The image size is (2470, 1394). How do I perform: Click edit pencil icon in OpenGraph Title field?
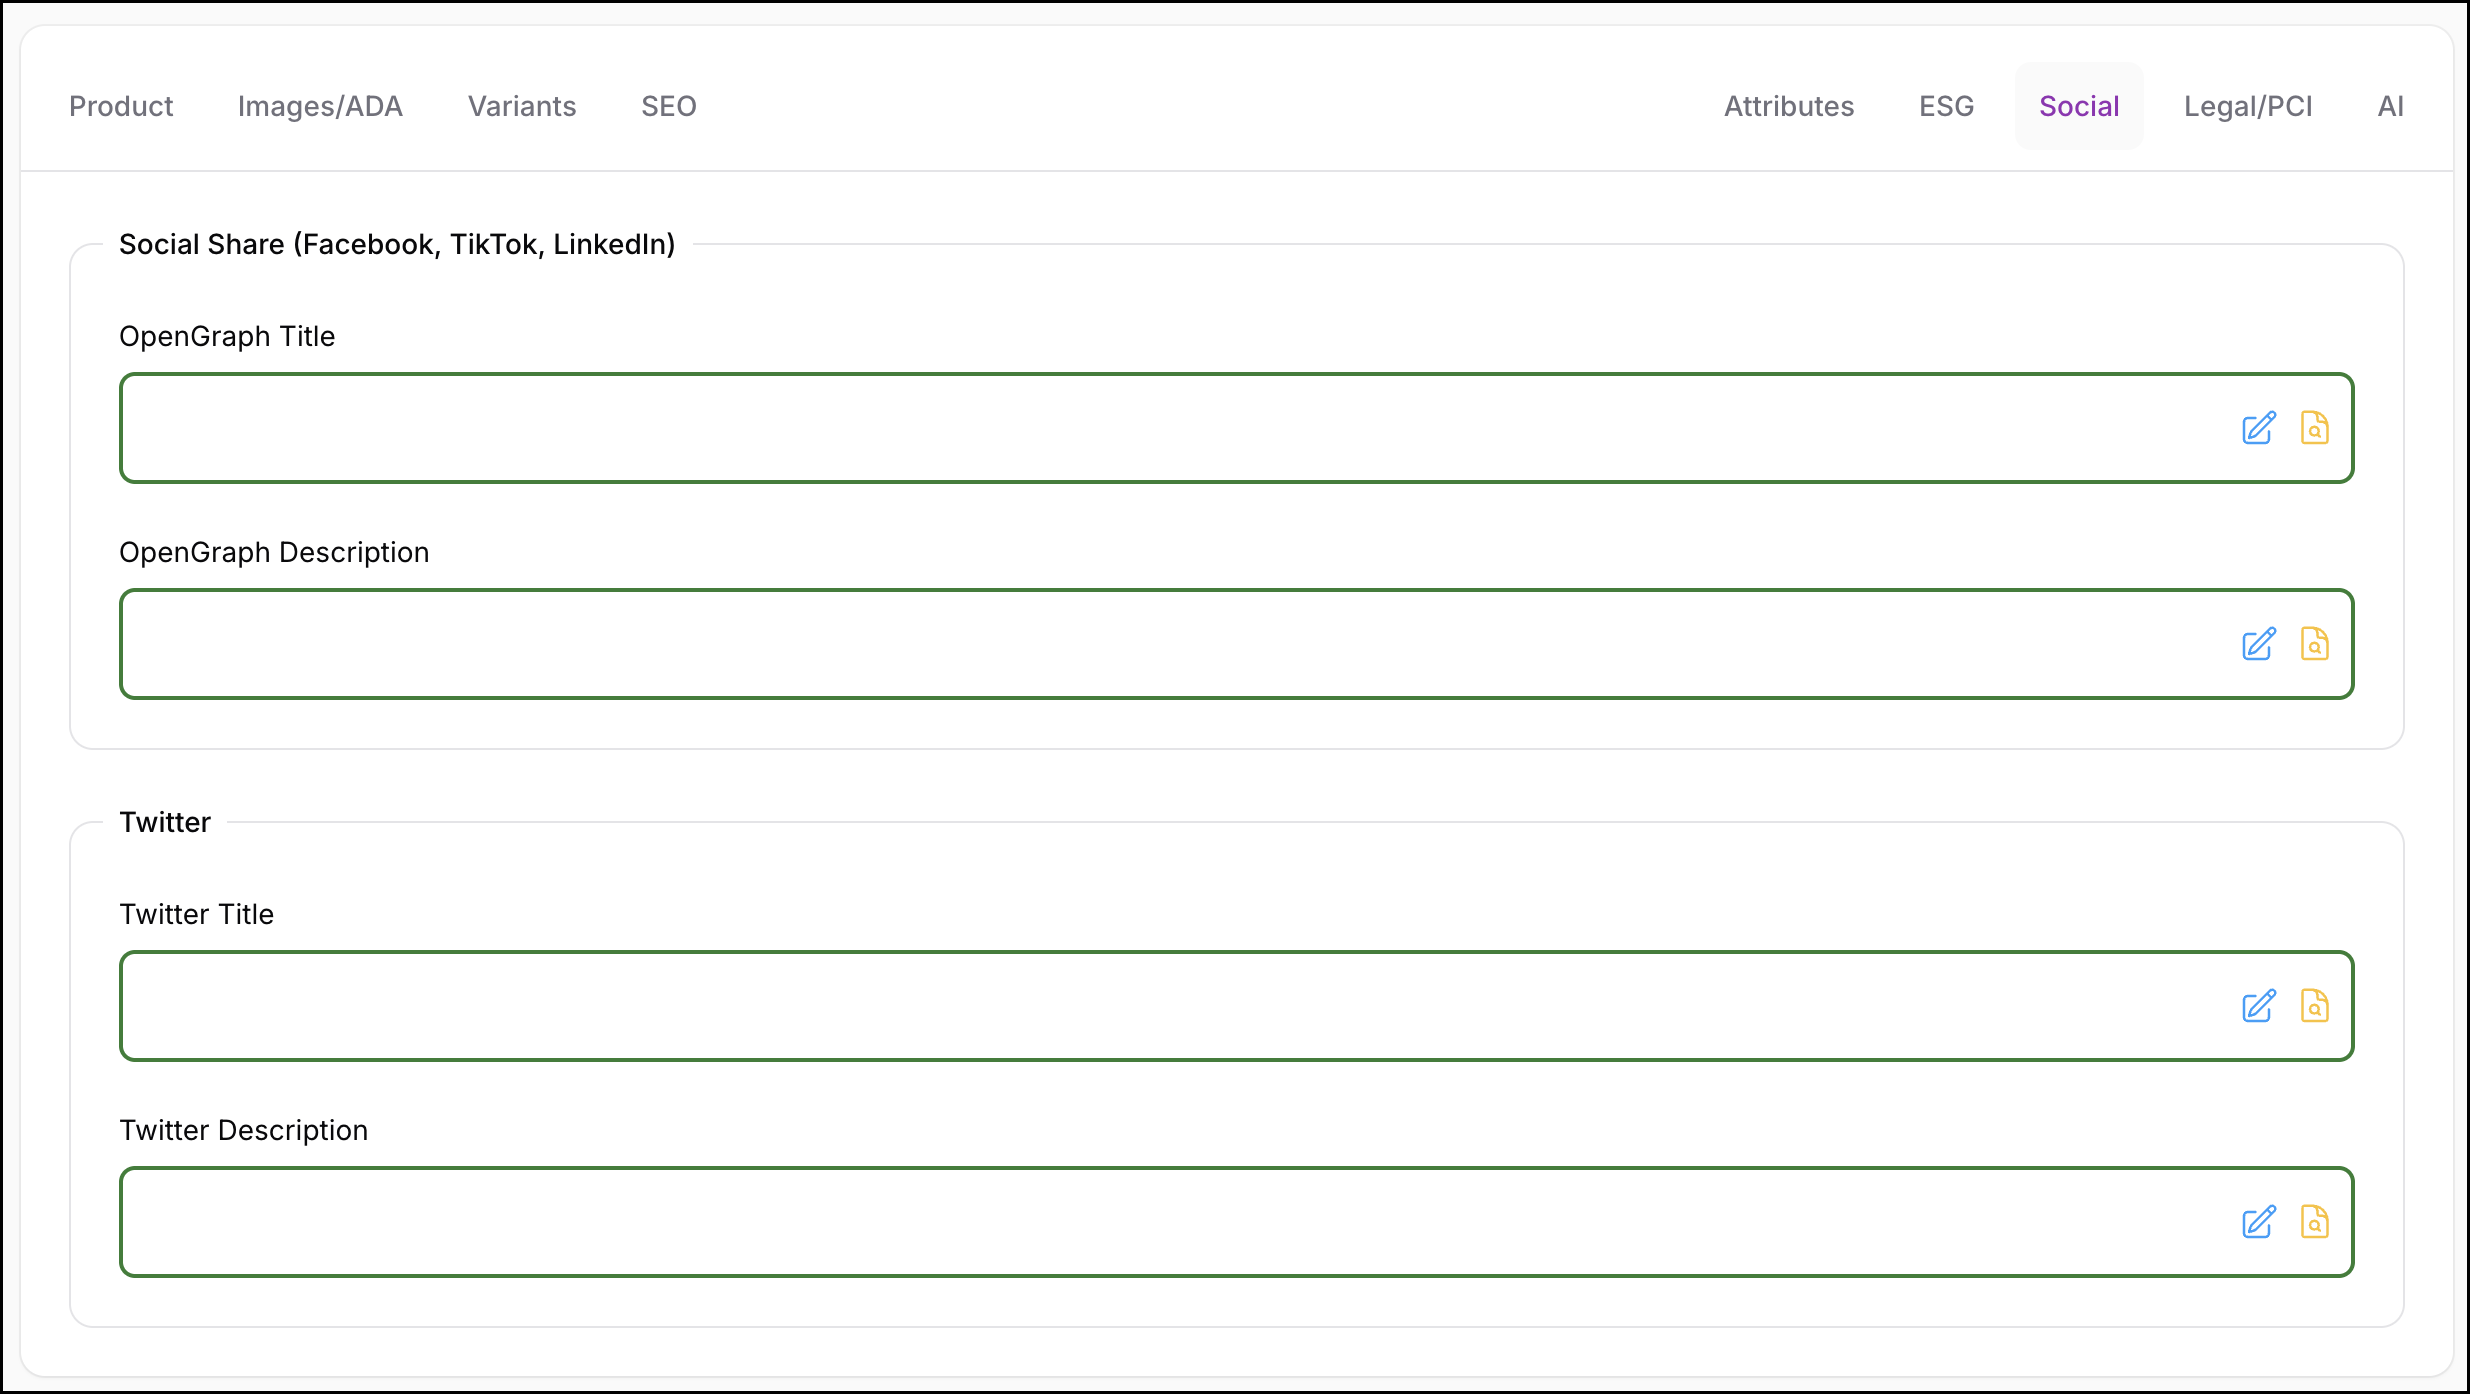pos(2258,428)
